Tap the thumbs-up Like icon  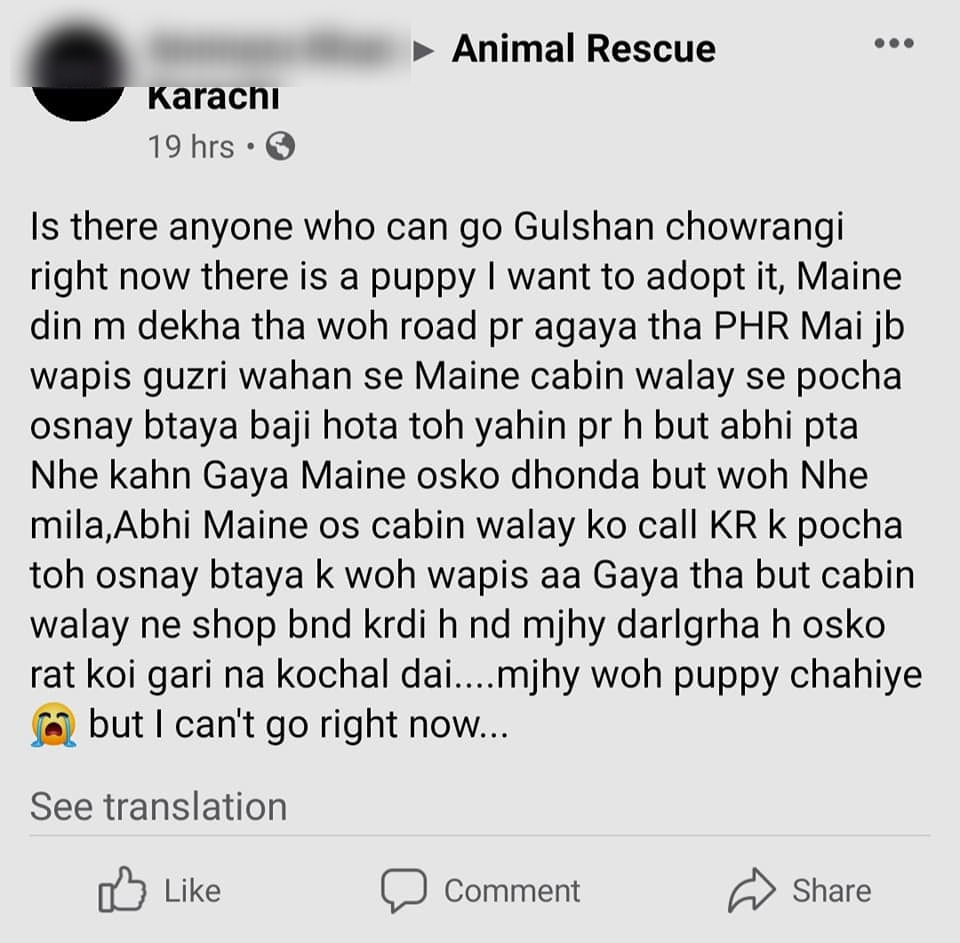click(122, 889)
